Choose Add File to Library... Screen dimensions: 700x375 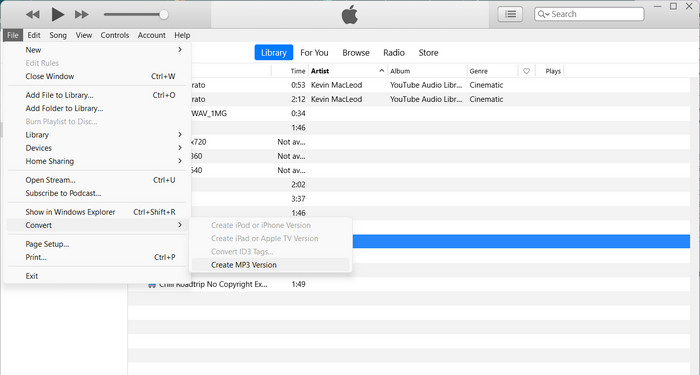[x=96, y=95]
